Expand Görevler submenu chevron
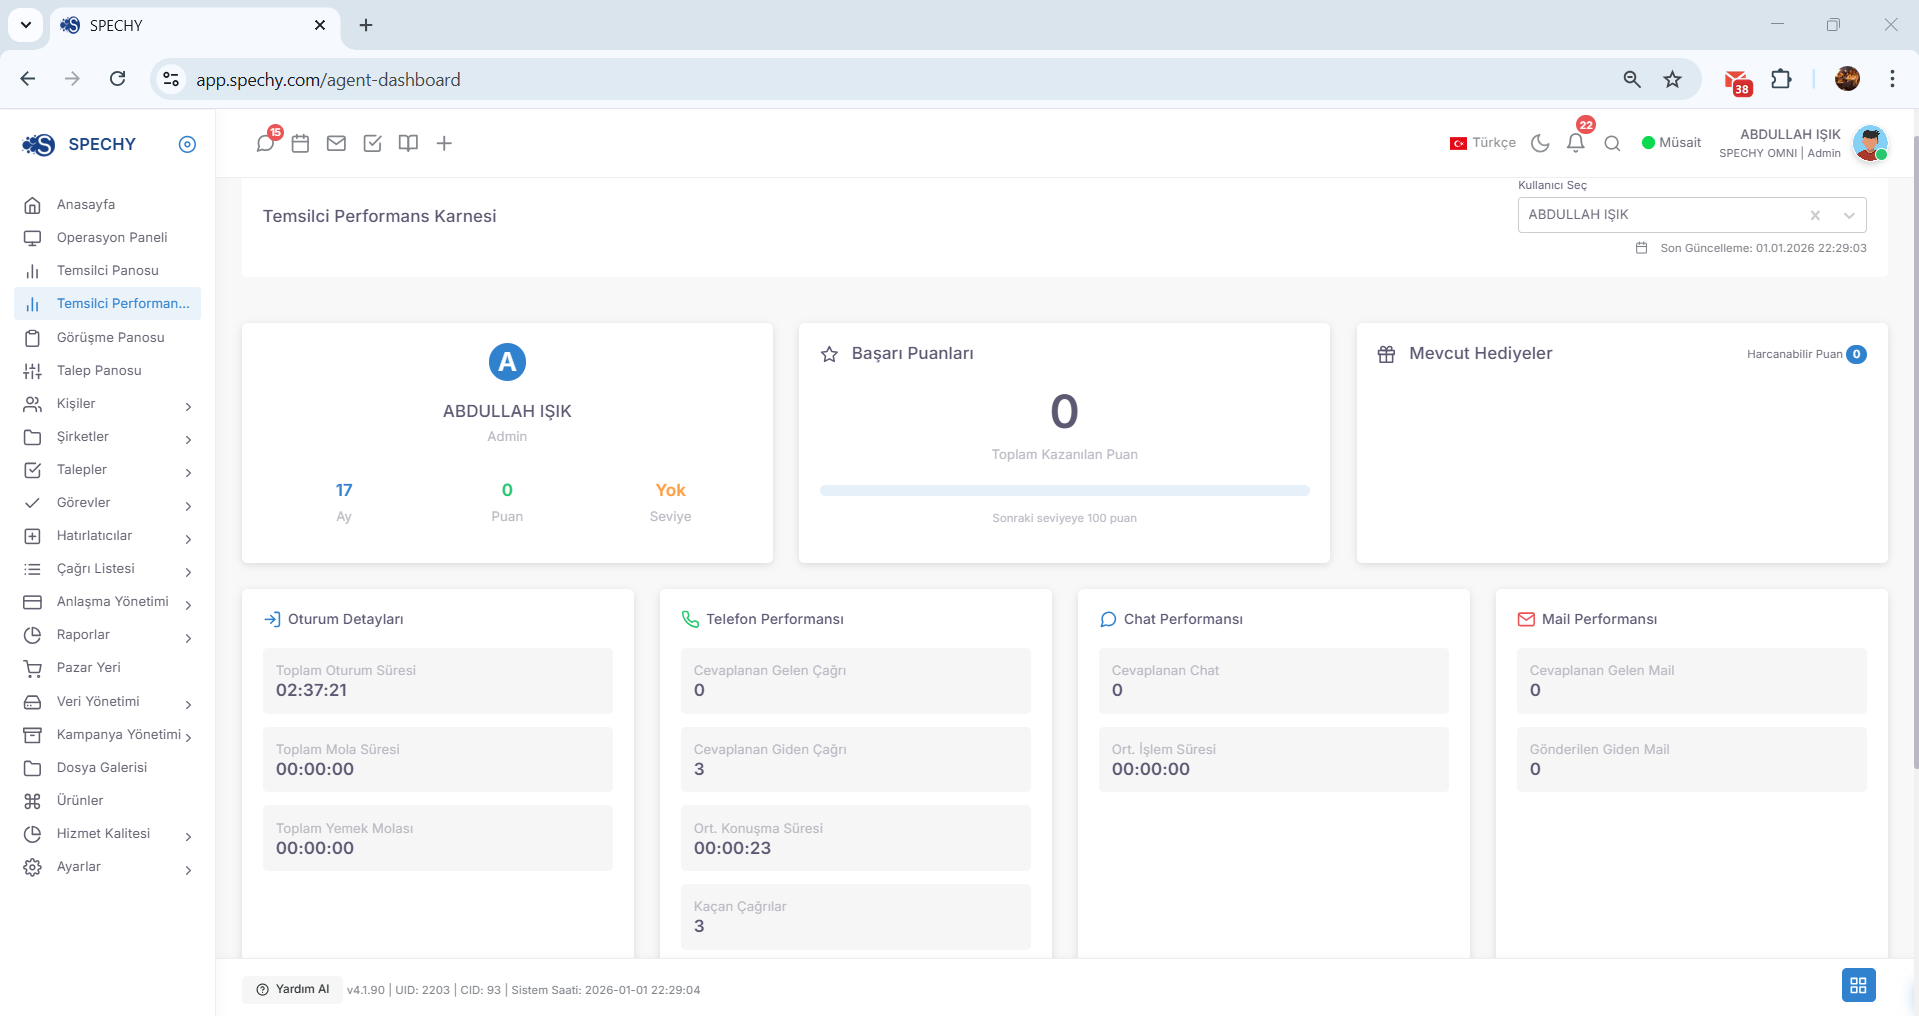The height and width of the screenshot is (1016, 1919). coord(188,505)
